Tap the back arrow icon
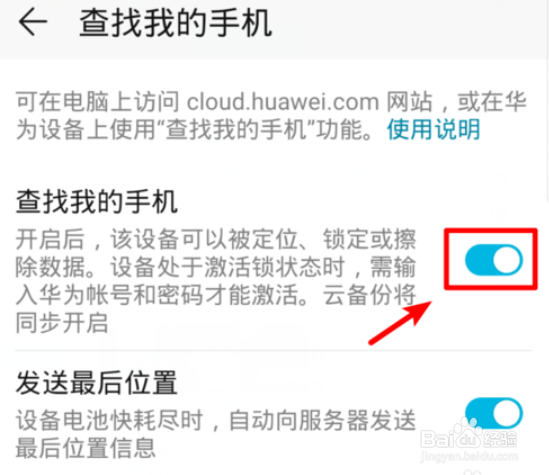Screen dimensions: 549x475 33,22
